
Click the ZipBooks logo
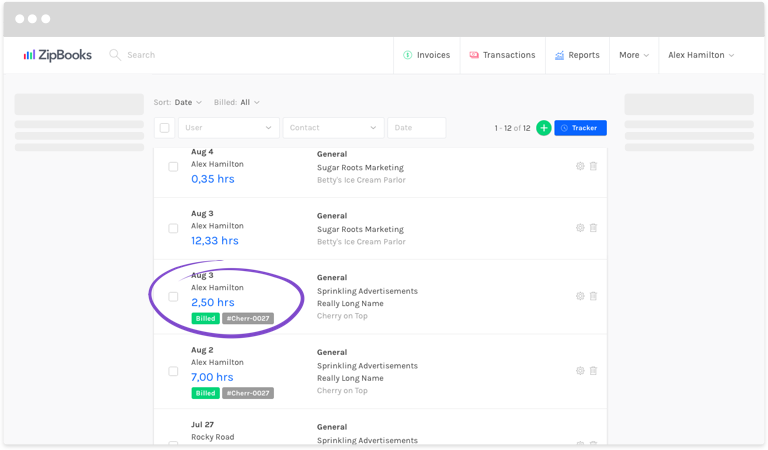[x=57, y=55]
